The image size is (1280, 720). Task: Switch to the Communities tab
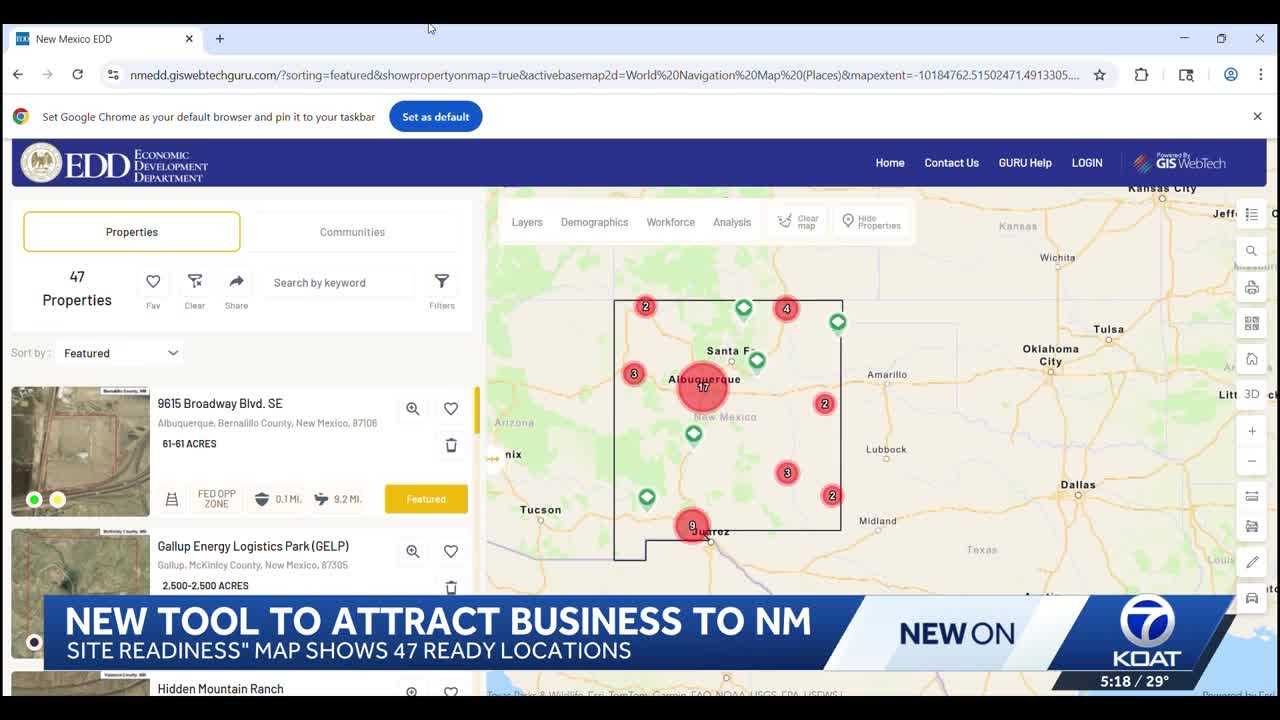(x=352, y=231)
